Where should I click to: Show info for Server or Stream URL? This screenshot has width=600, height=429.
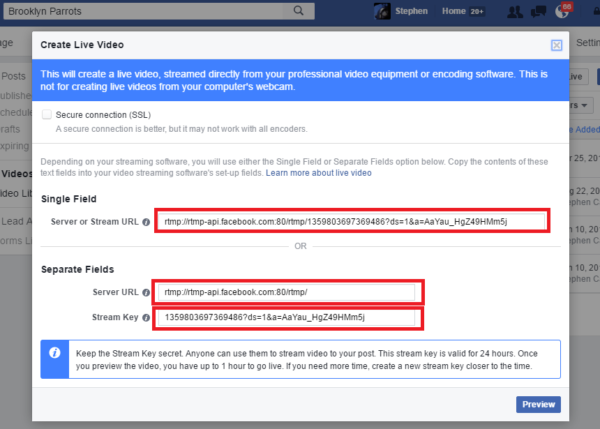[x=146, y=222]
